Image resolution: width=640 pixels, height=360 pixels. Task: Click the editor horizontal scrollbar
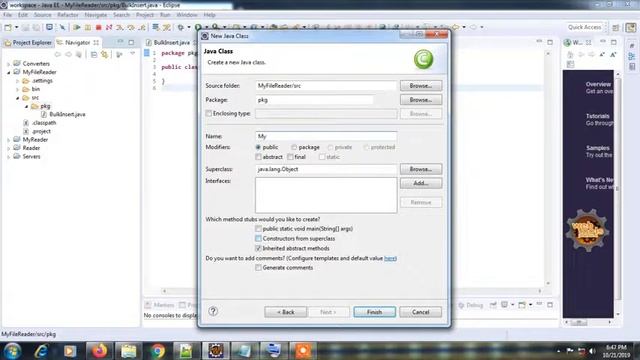click(x=351, y=291)
